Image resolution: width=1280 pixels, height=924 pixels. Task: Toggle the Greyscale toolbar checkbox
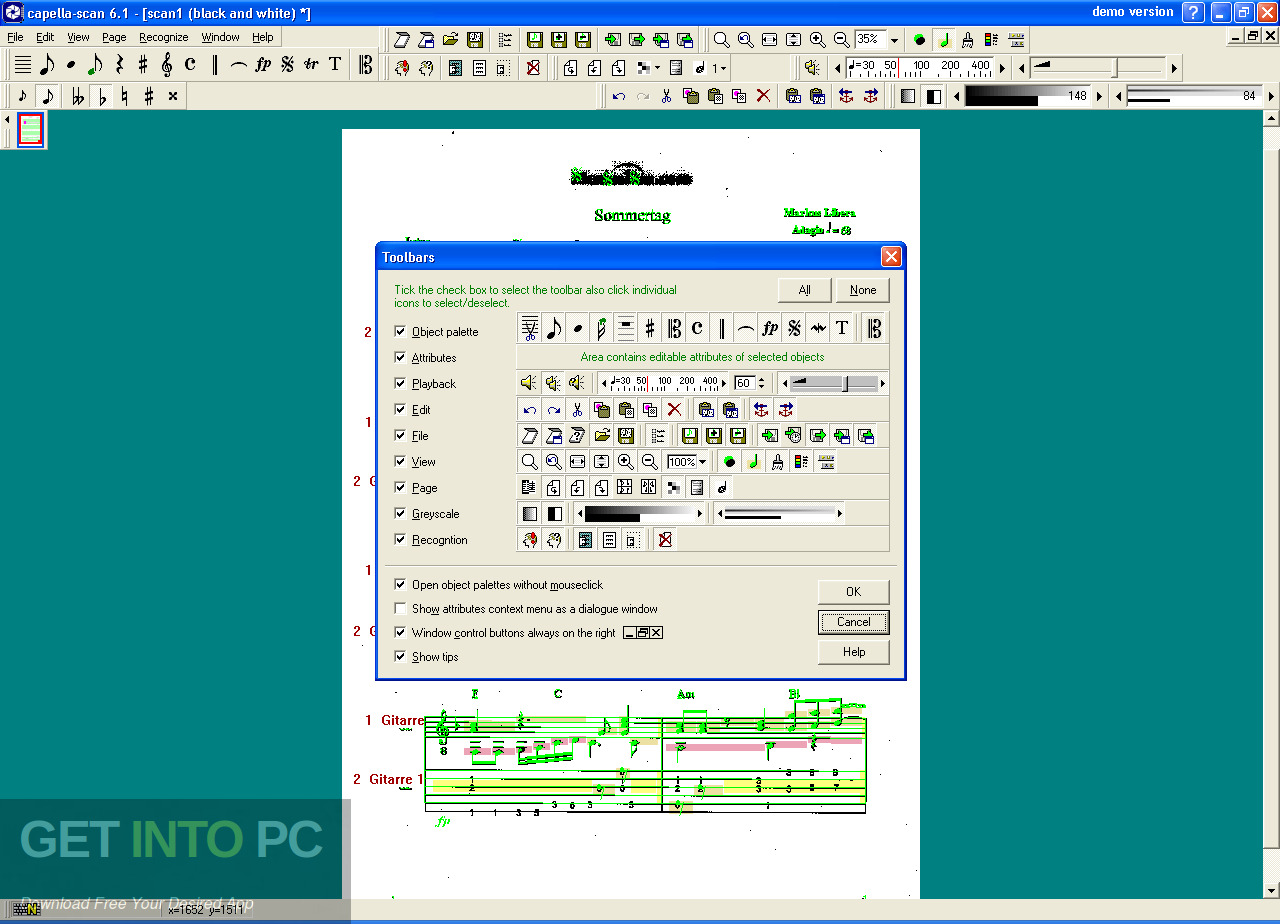pyautogui.click(x=401, y=513)
